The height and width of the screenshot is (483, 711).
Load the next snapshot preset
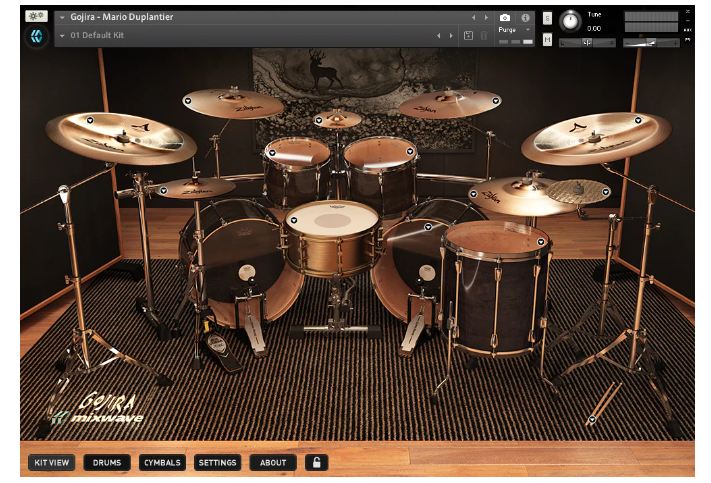click(x=451, y=35)
